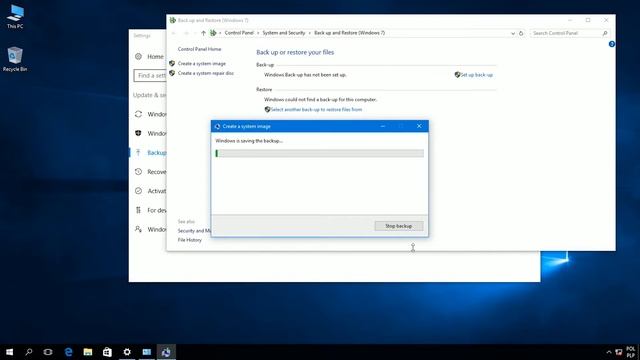Click network icon in system tray
The image size is (640, 360).
click(x=619, y=352)
